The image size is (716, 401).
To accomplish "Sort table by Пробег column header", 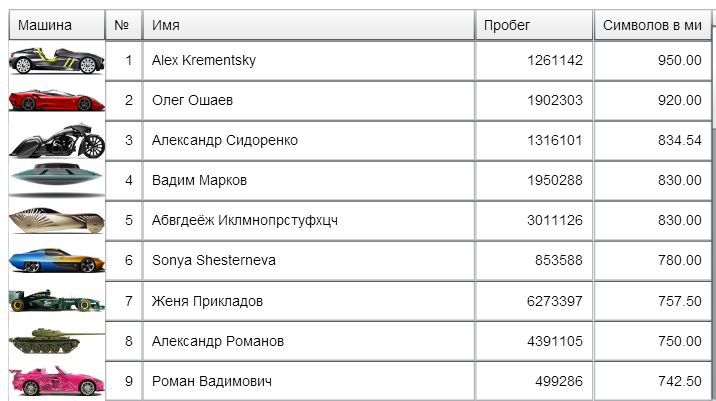I will [x=534, y=25].
